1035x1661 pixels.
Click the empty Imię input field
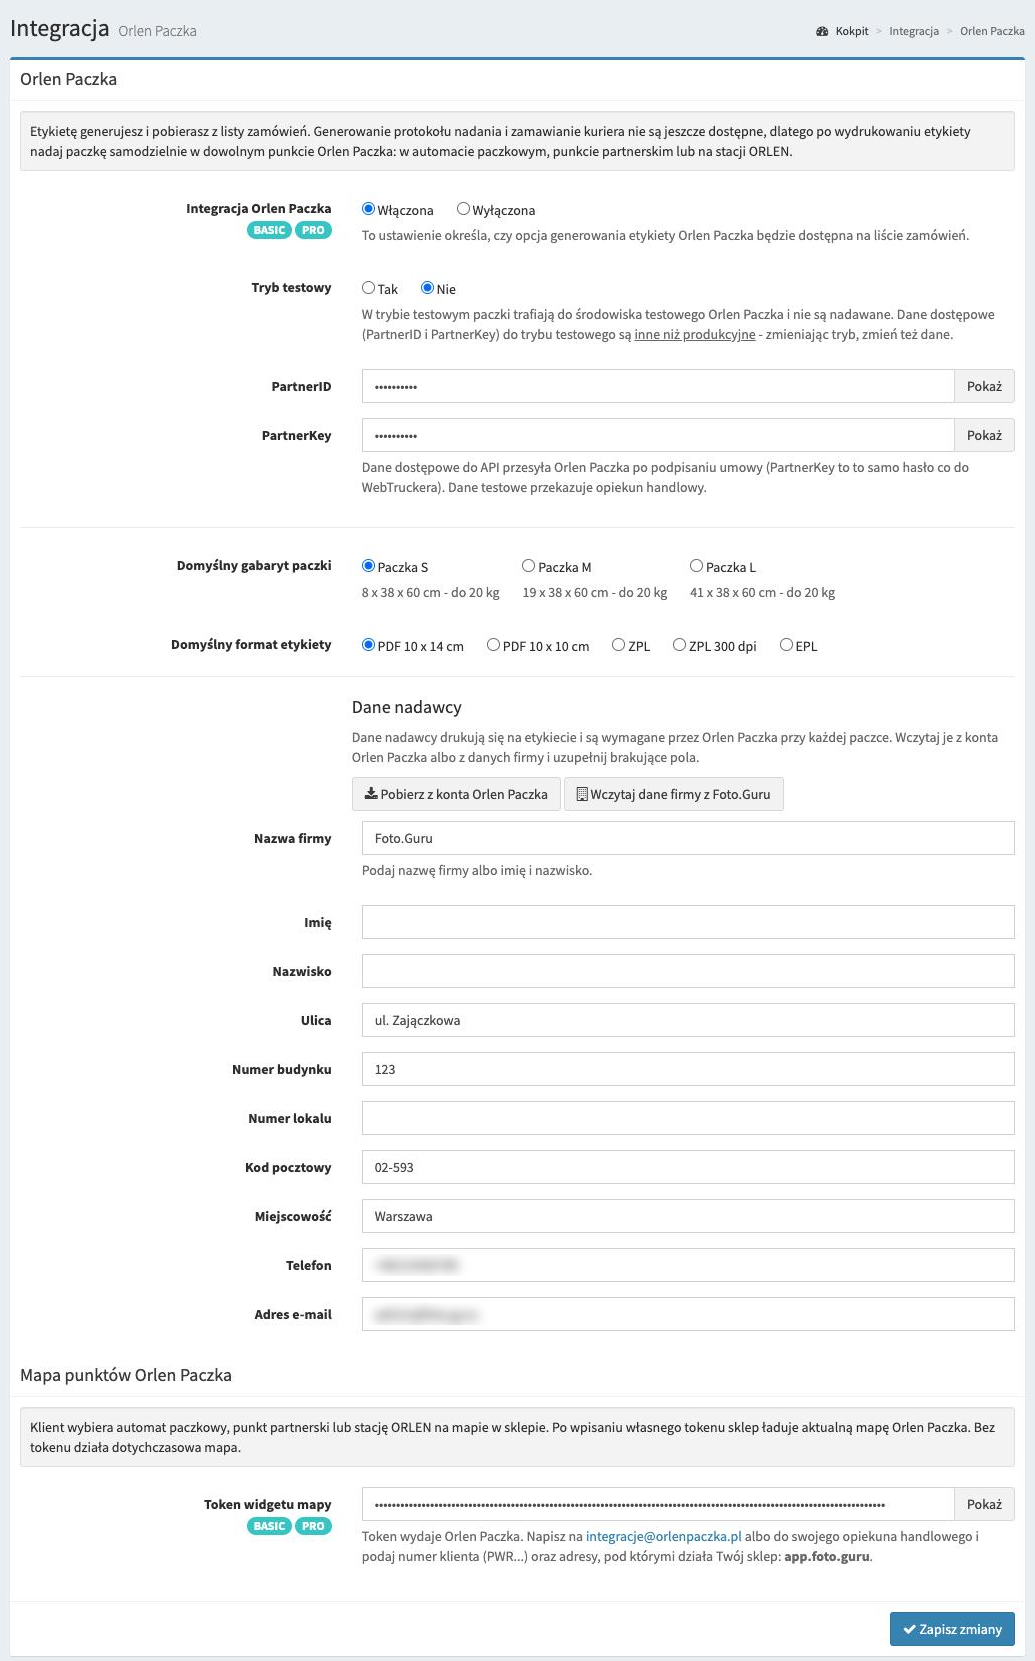(x=688, y=922)
